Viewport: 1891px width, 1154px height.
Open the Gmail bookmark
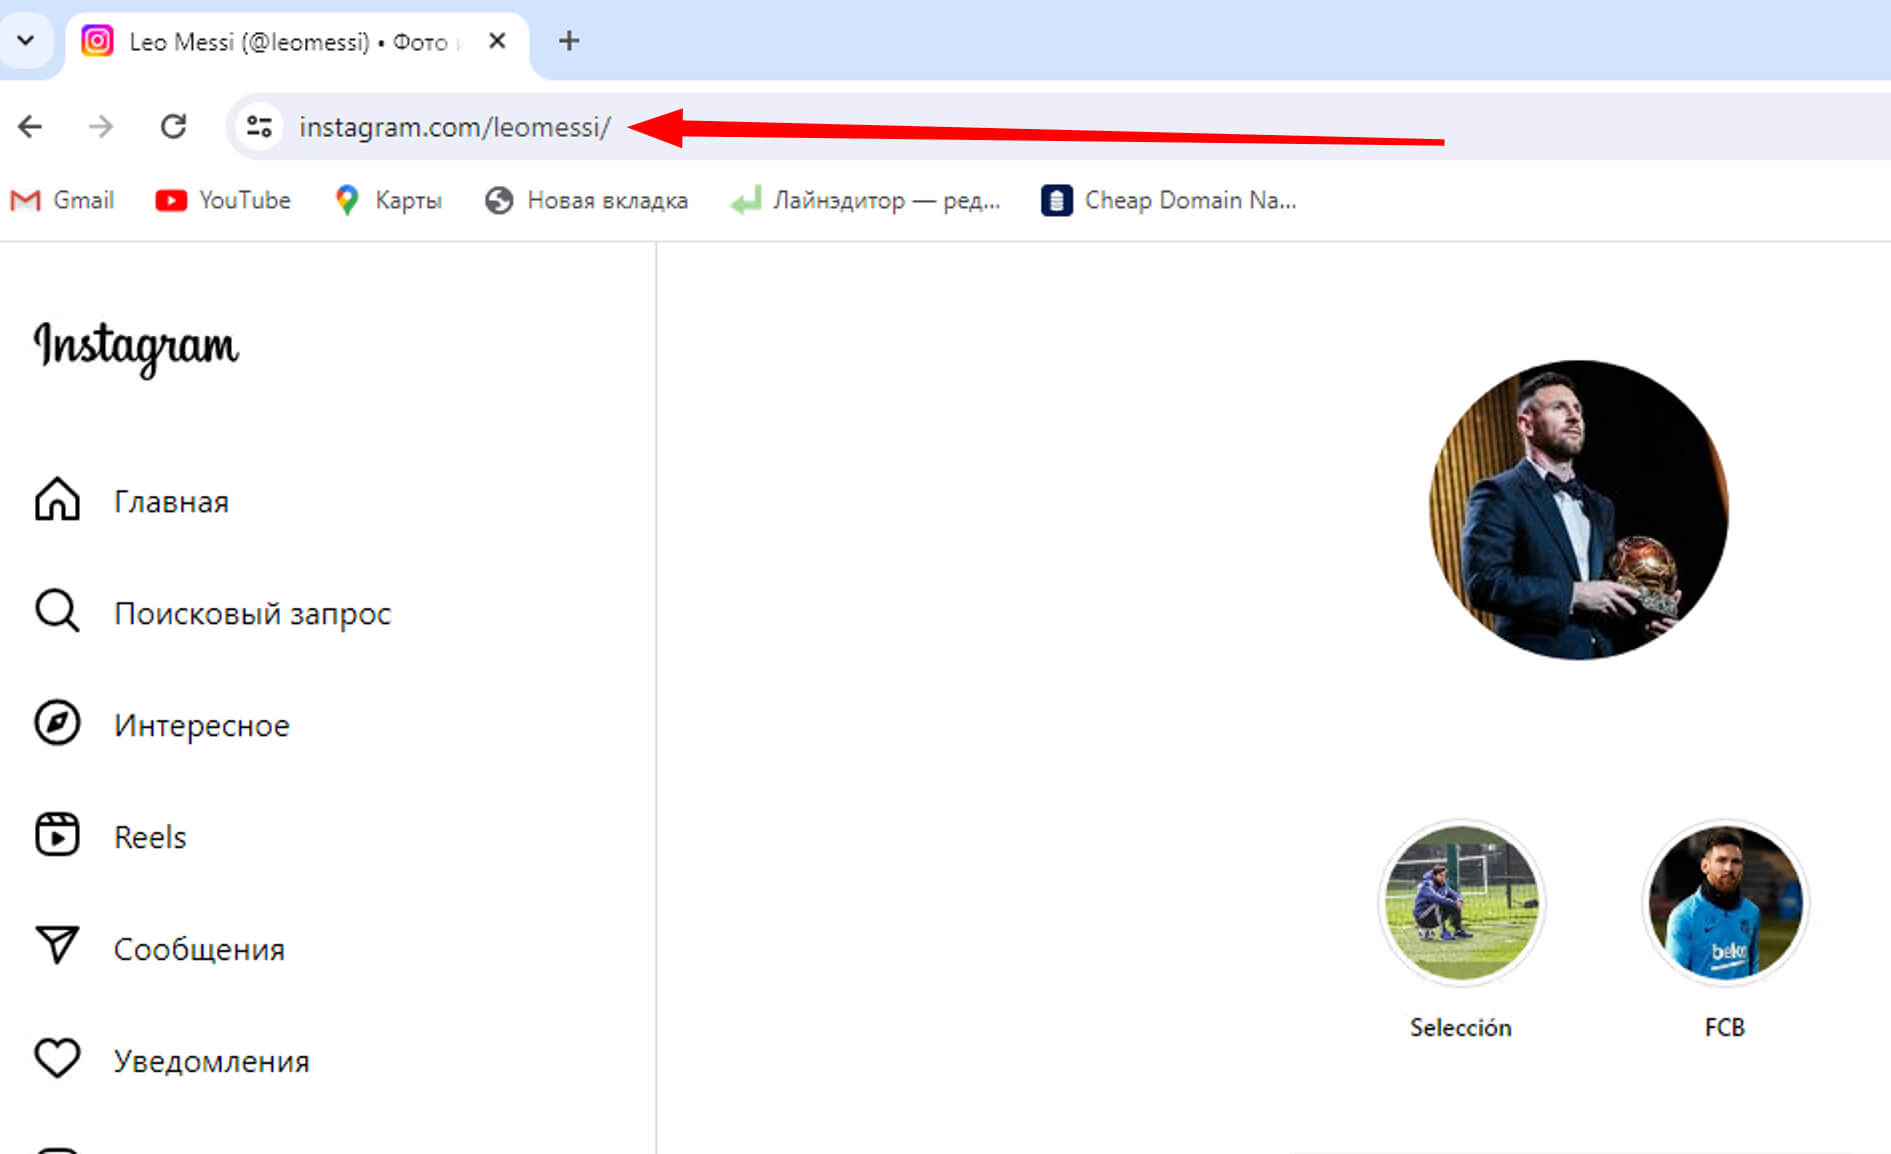coord(62,201)
